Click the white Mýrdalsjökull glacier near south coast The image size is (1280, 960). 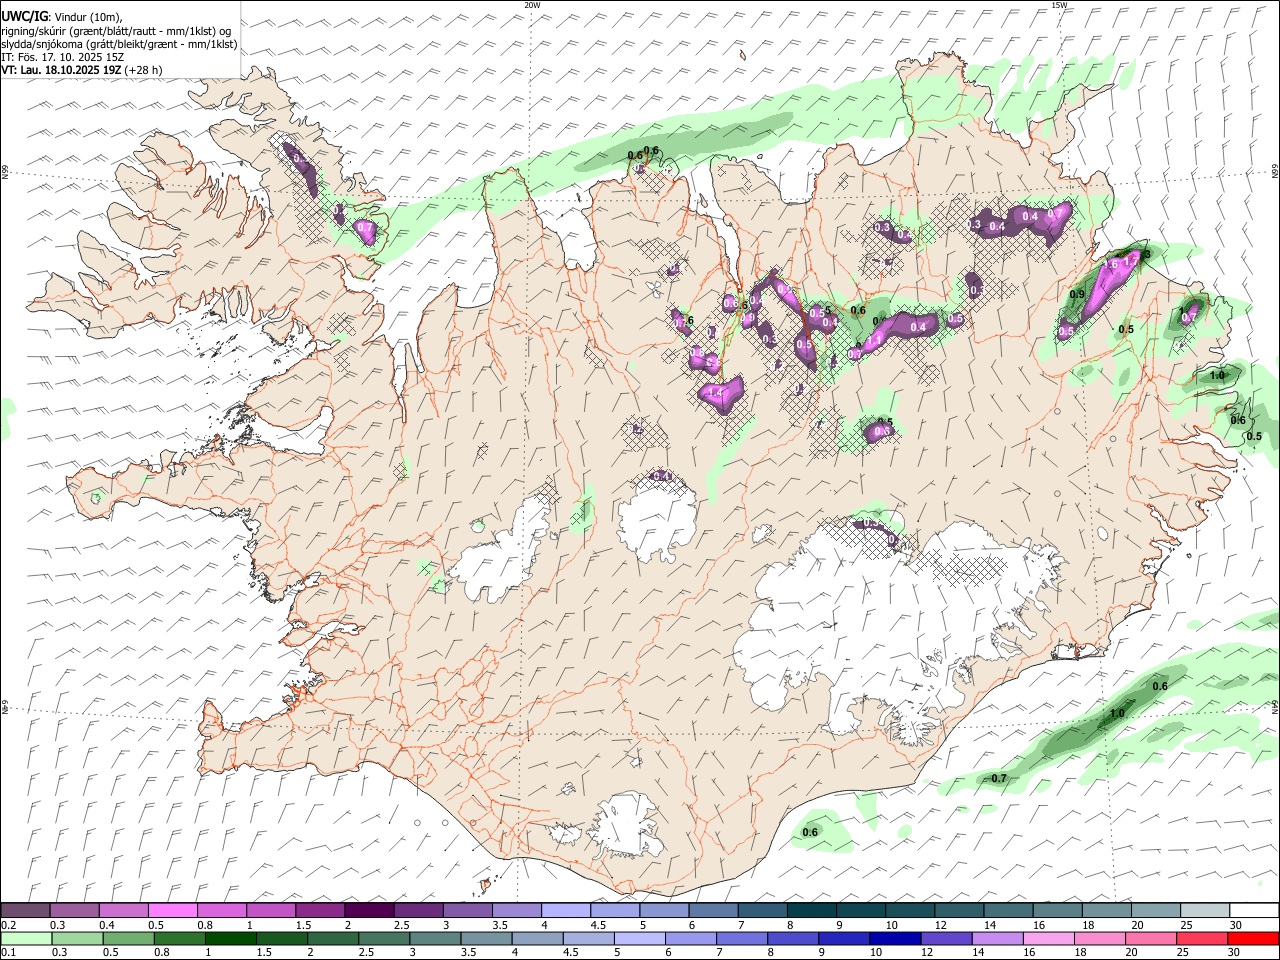point(625,825)
